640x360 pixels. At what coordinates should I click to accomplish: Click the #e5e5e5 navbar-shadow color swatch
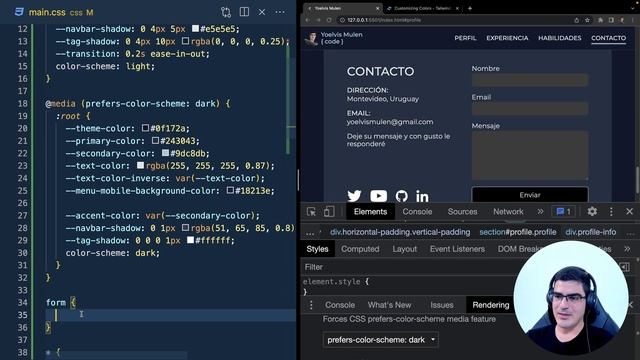196,29
